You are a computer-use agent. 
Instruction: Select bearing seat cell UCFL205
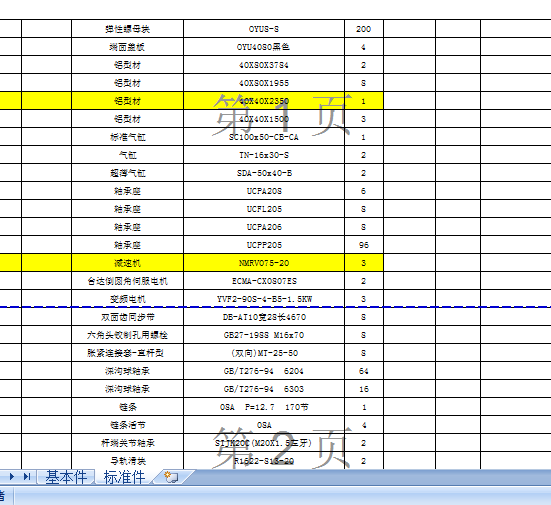(x=264, y=209)
